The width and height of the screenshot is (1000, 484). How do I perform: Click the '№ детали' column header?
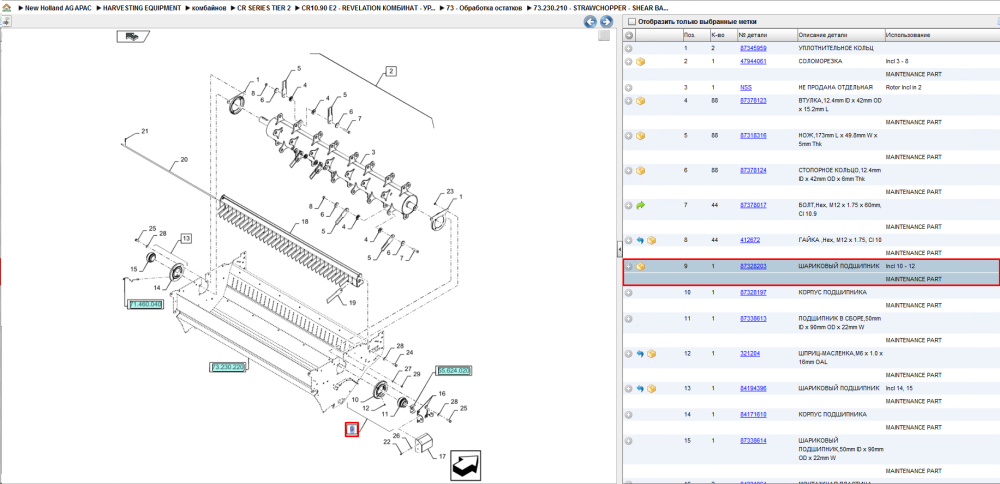click(767, 35)
